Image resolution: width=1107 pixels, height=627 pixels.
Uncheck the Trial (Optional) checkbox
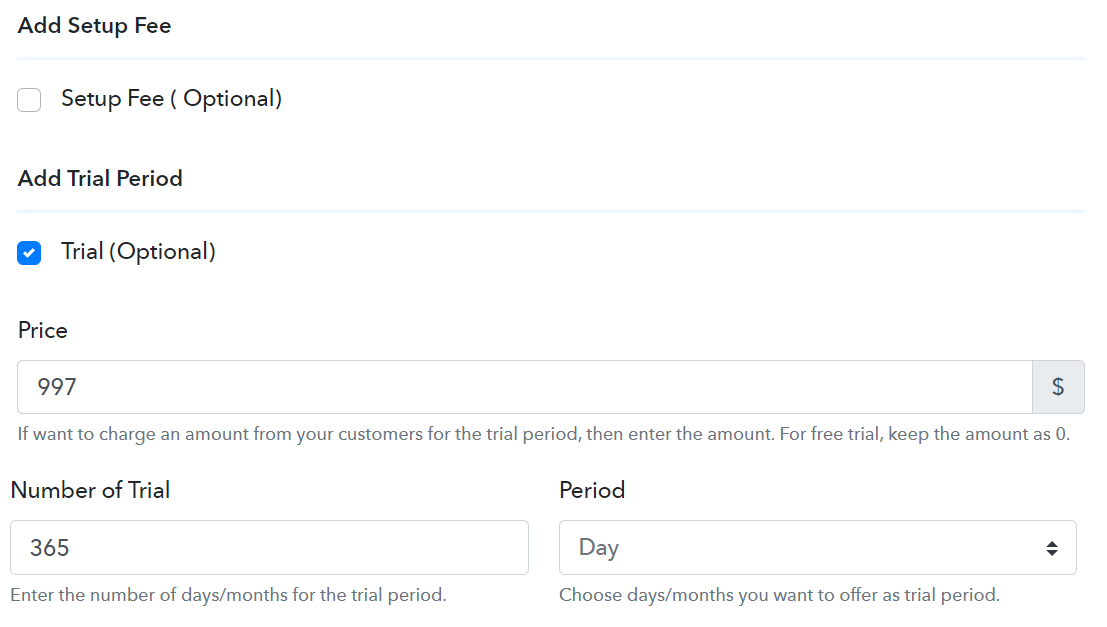coord(29,253)
